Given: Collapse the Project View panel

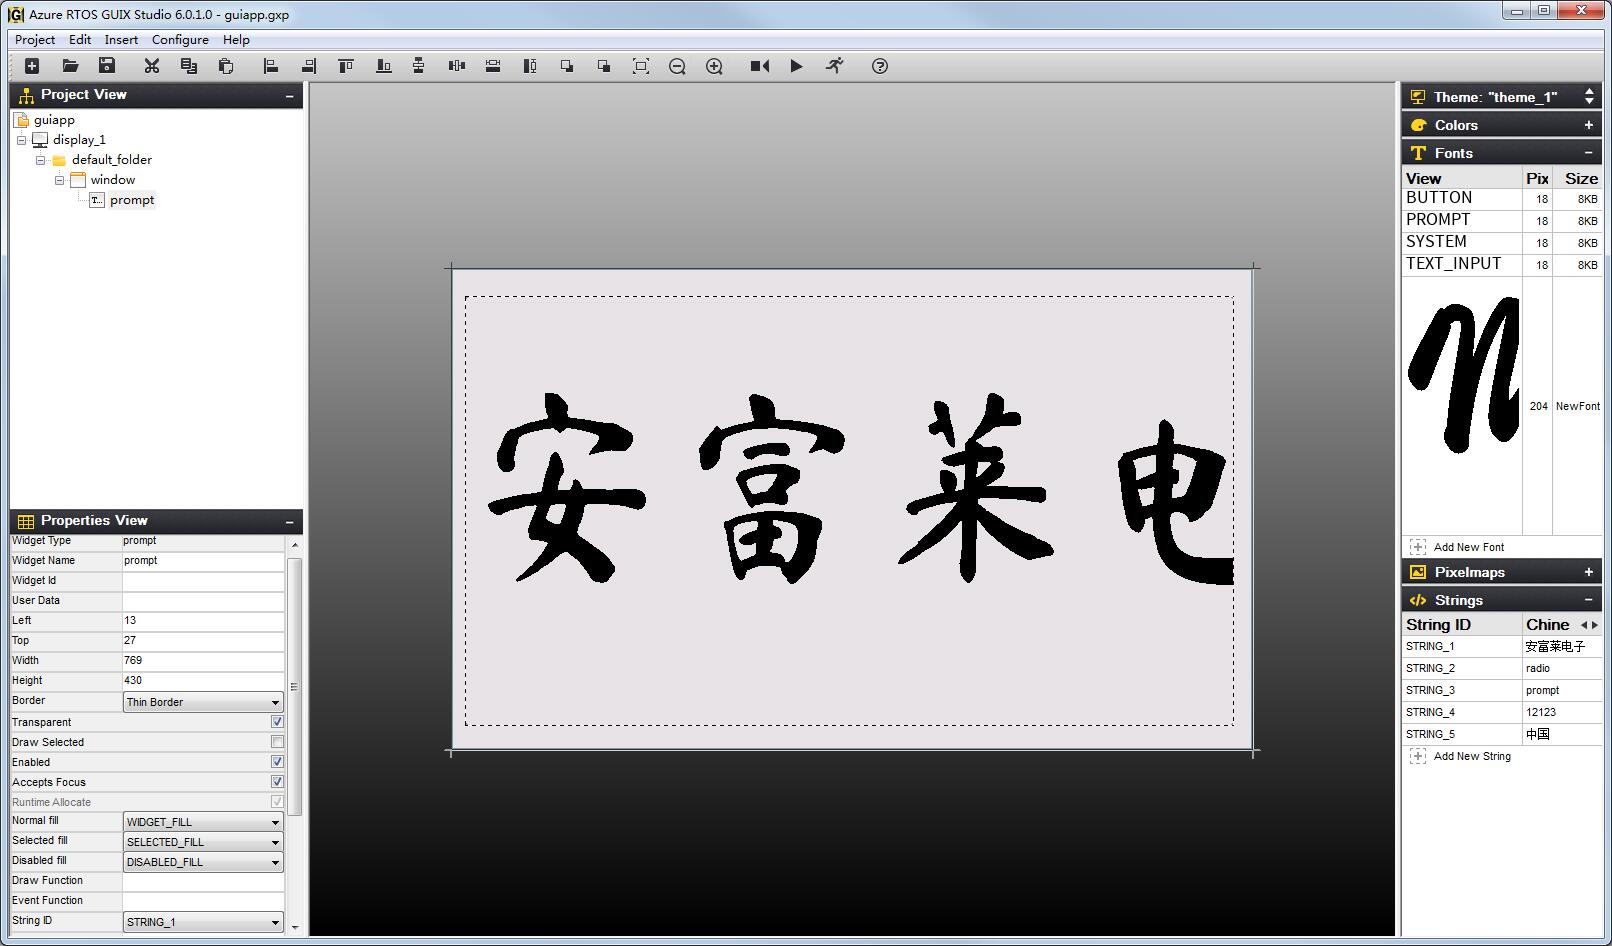Looking at the screenshot, I should [x=289, y=96].
